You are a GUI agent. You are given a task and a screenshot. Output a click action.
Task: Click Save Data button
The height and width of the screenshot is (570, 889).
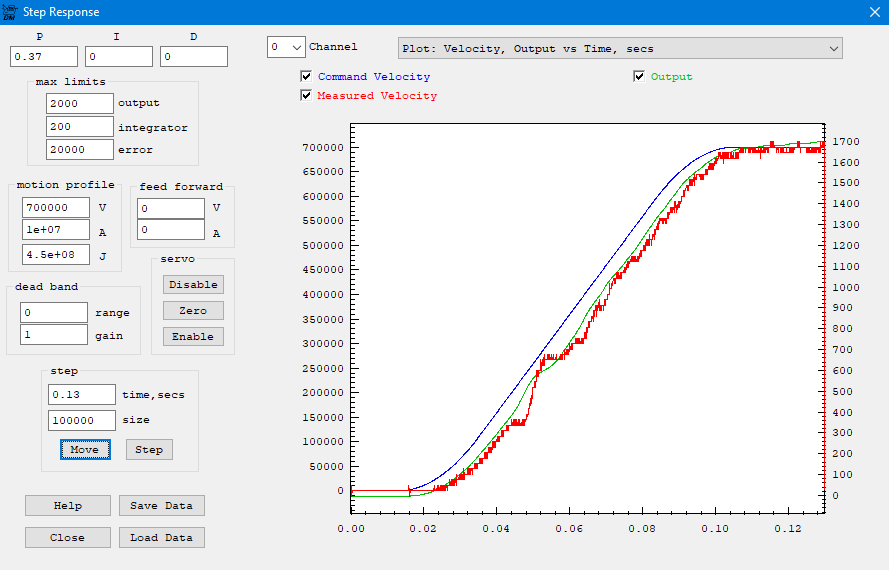[162, 505]
